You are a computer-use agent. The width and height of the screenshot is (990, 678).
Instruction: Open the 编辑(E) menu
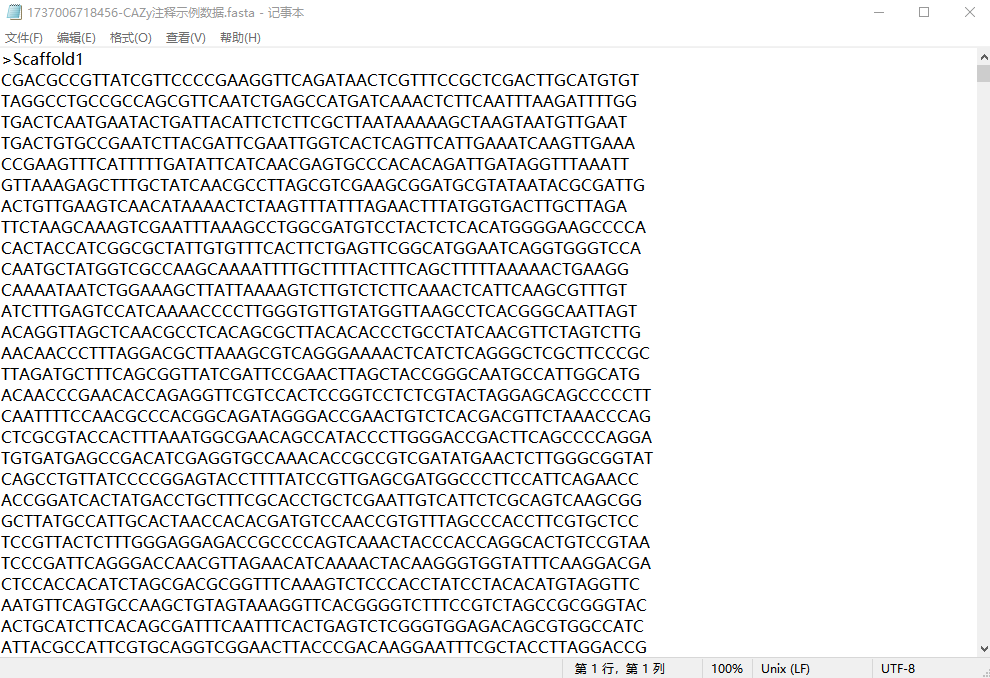(x=76, y=38)
